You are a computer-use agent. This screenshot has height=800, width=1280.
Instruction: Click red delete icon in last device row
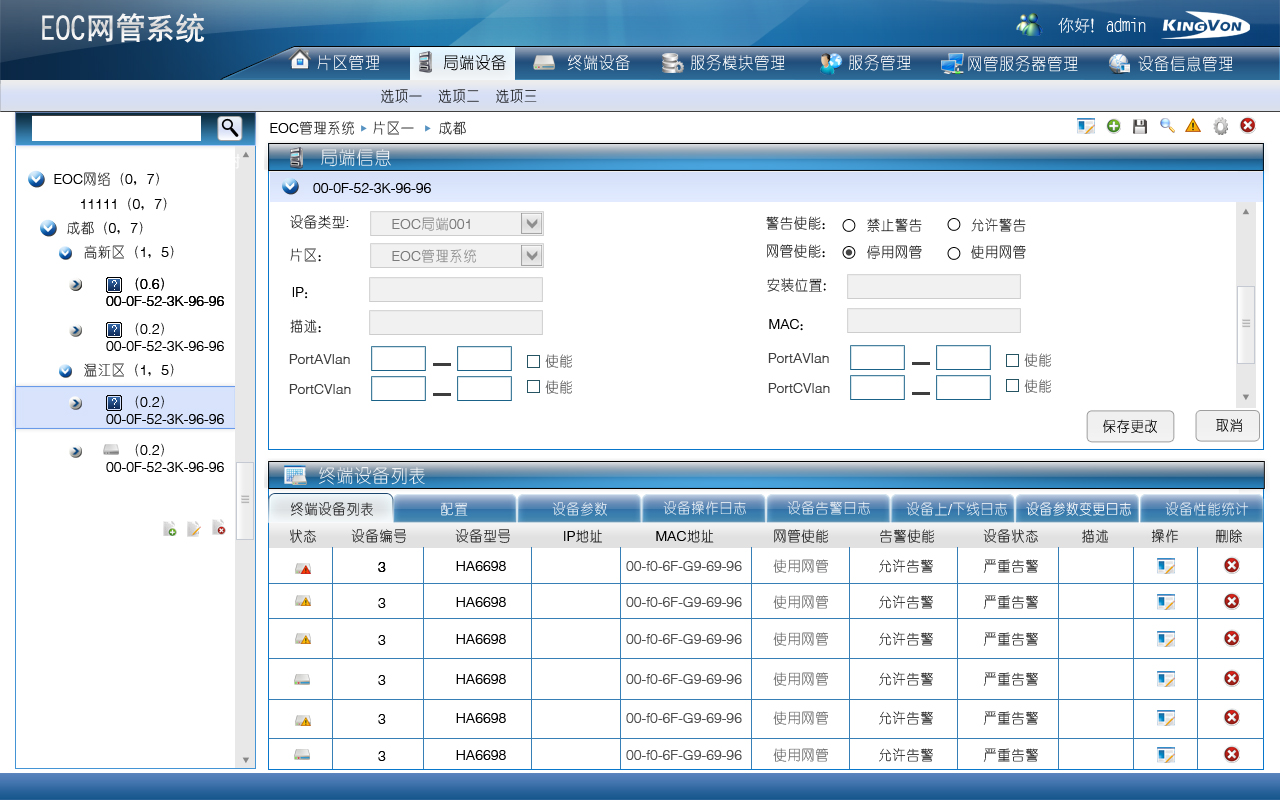1232,754
